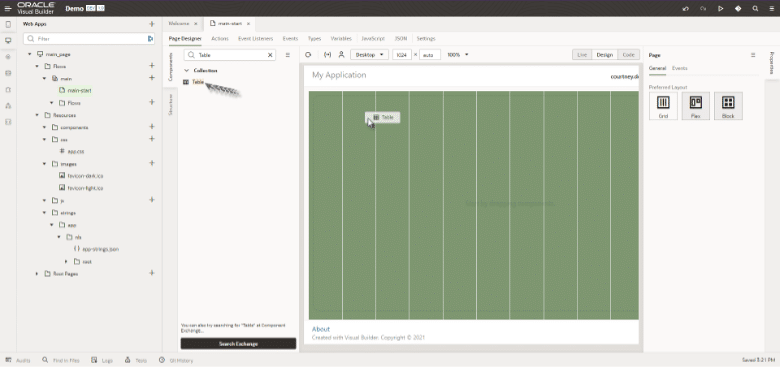The image size is (780, 368).
Task: Click plus icon beside components folder
Action: [152, 127]
